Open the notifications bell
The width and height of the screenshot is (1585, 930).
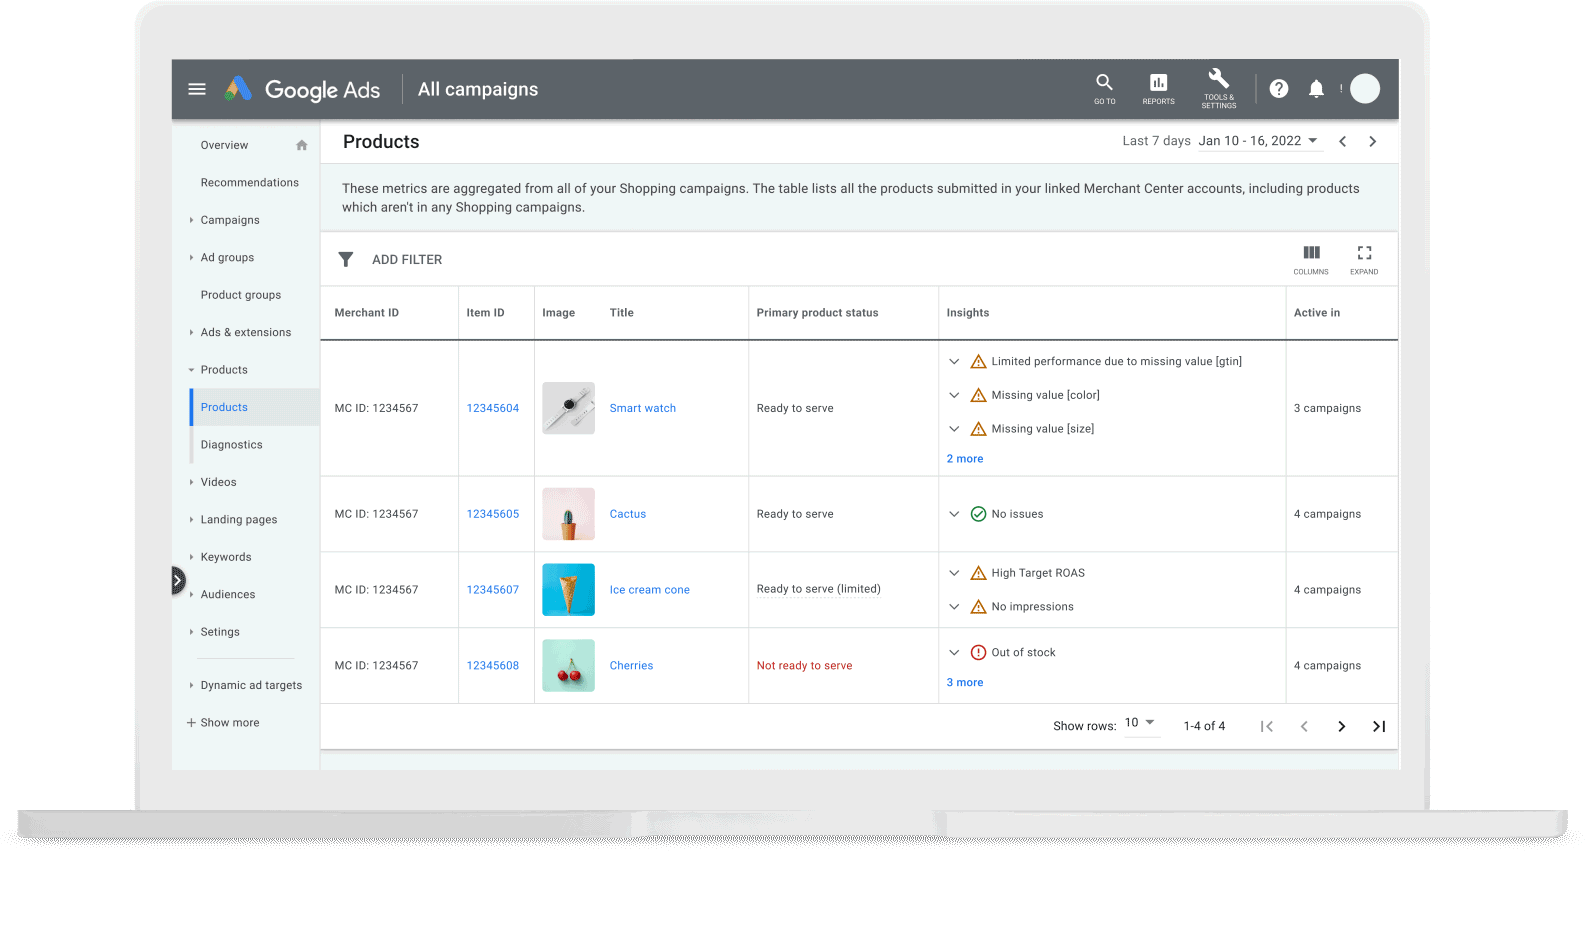click(x=1316, y=89)
